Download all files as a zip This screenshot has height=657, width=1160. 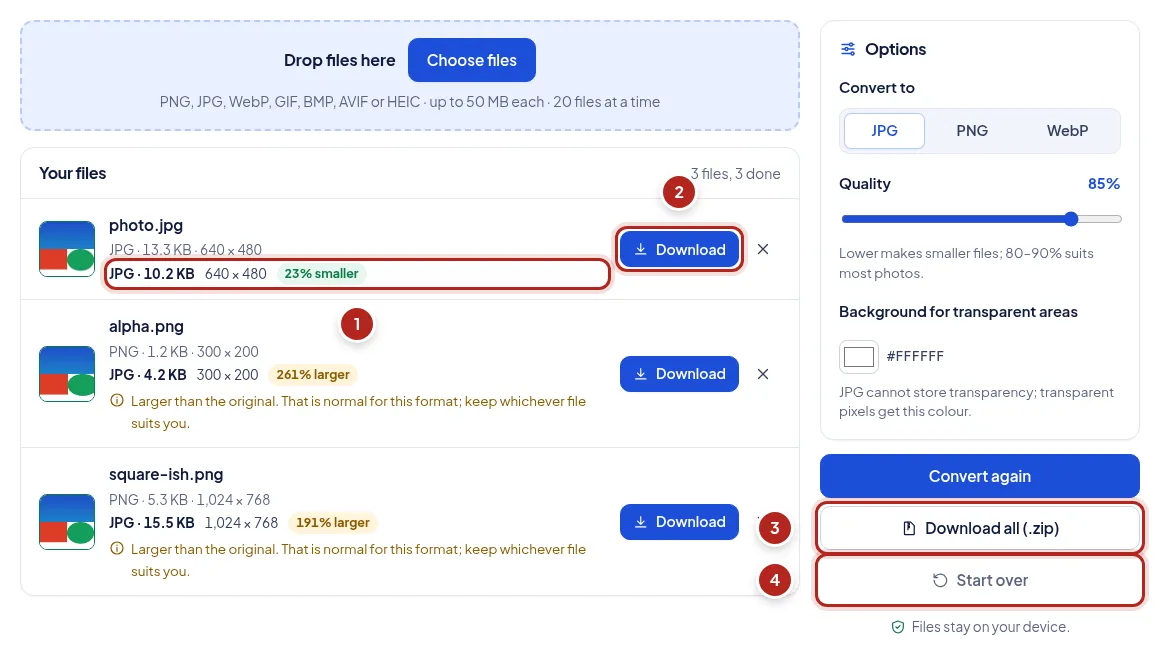coord(979,528)
